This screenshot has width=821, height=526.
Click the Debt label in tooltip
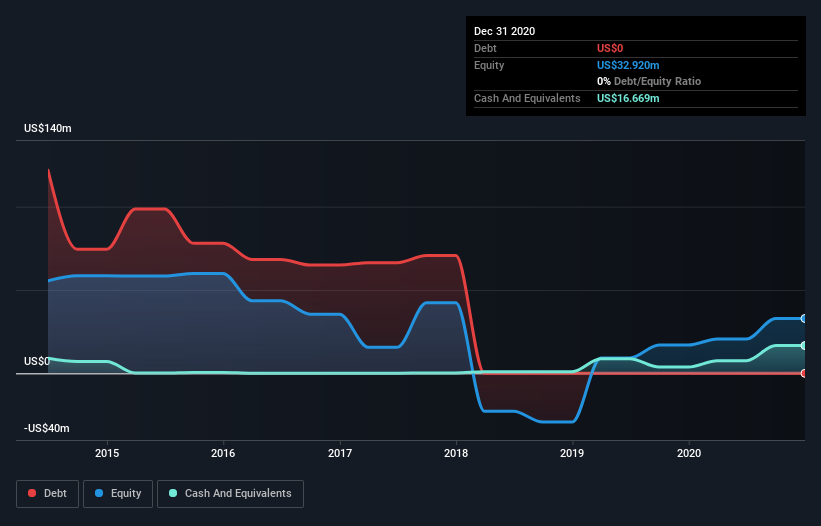coord(485,48)
